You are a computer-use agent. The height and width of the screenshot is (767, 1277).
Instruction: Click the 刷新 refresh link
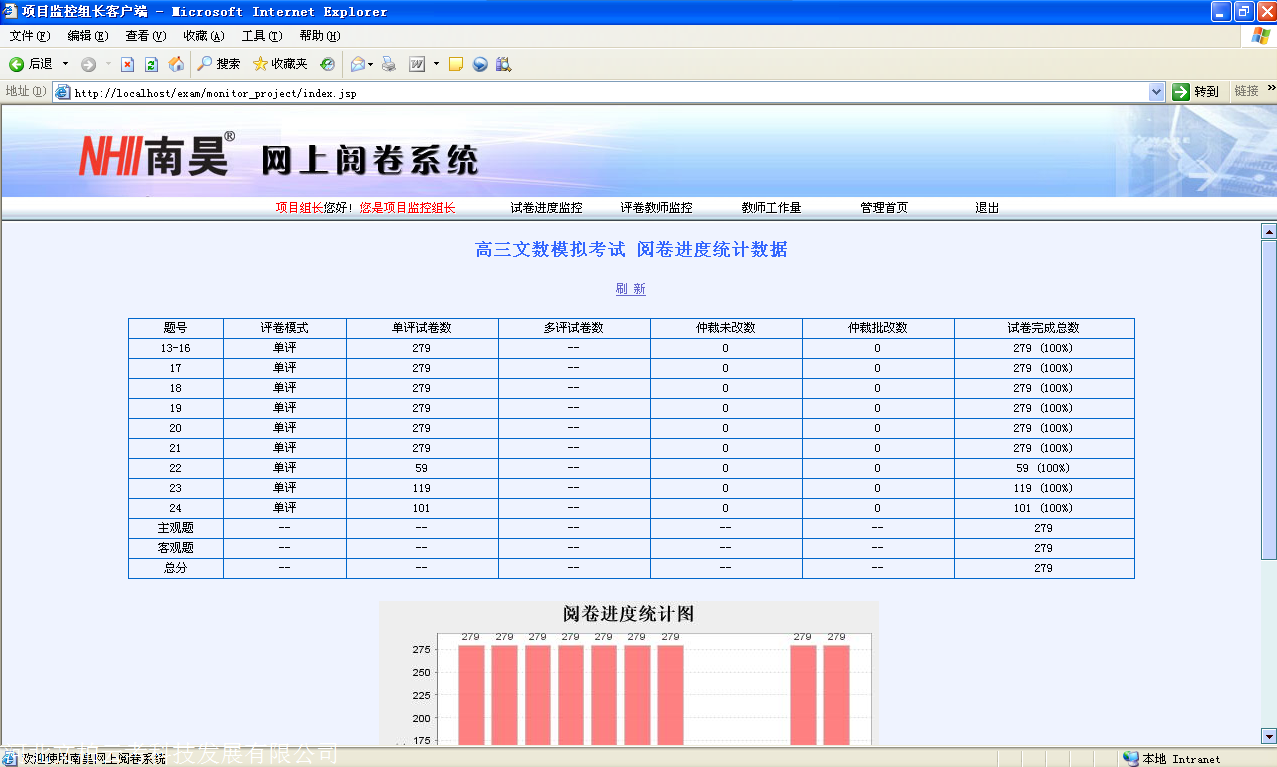click(631, 288)
